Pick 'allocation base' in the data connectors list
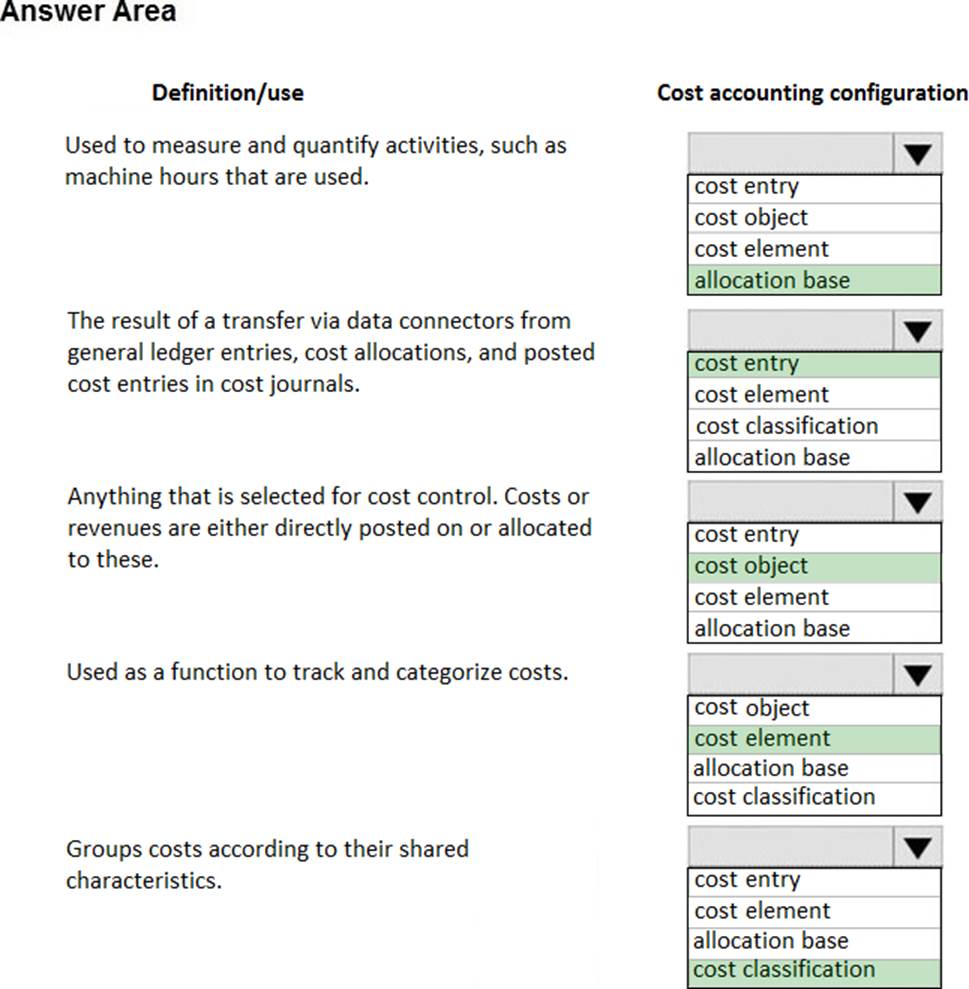The width and height of the screenshot is (969, 989). click(772, 457)
